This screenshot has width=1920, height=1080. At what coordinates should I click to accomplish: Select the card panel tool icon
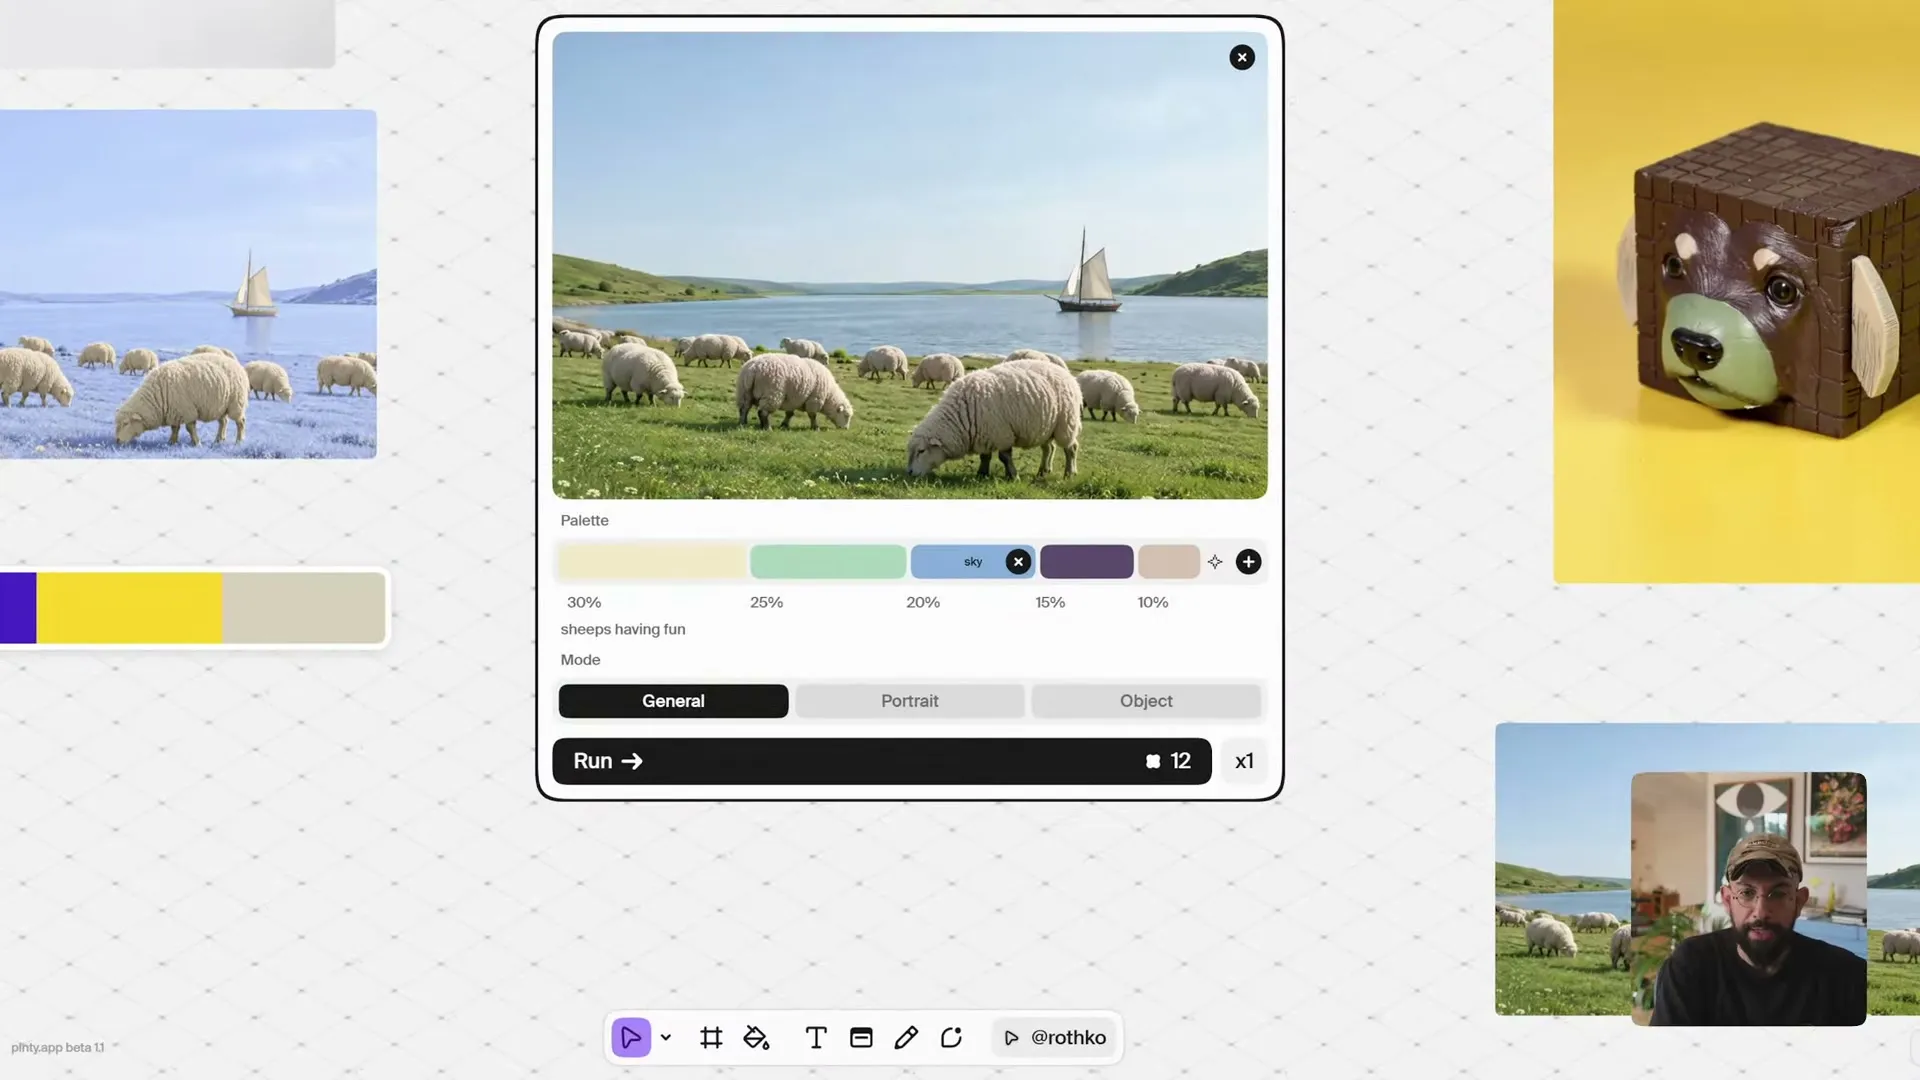coord(861,1038)
